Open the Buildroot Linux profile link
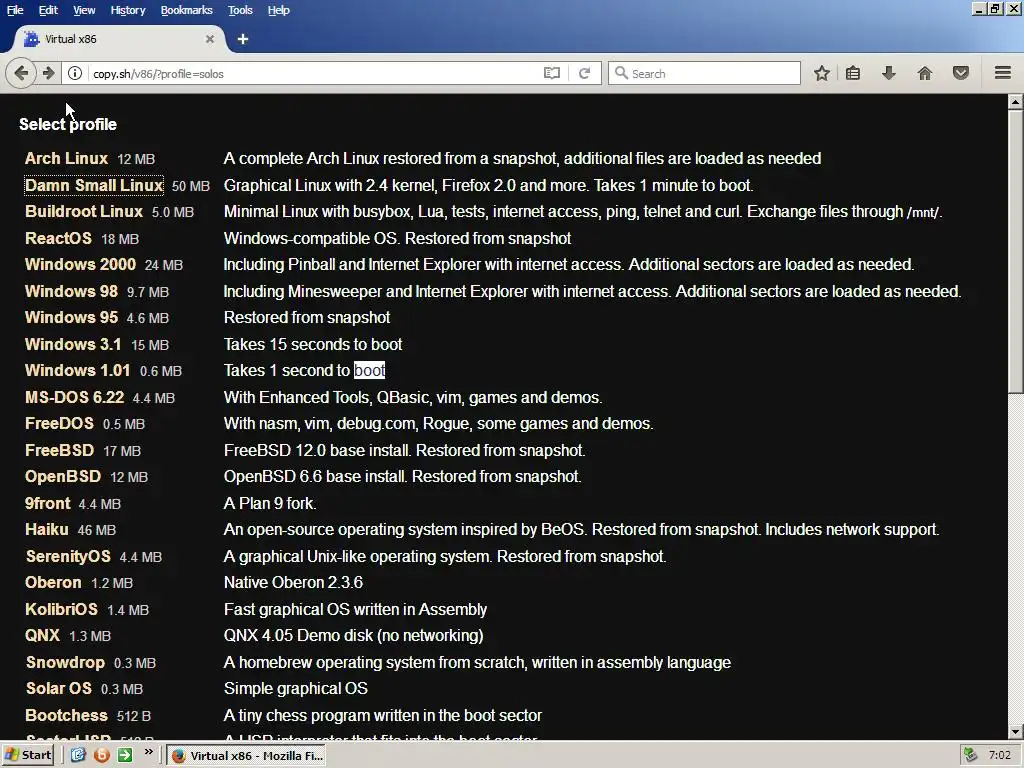 tap(84, 212)
